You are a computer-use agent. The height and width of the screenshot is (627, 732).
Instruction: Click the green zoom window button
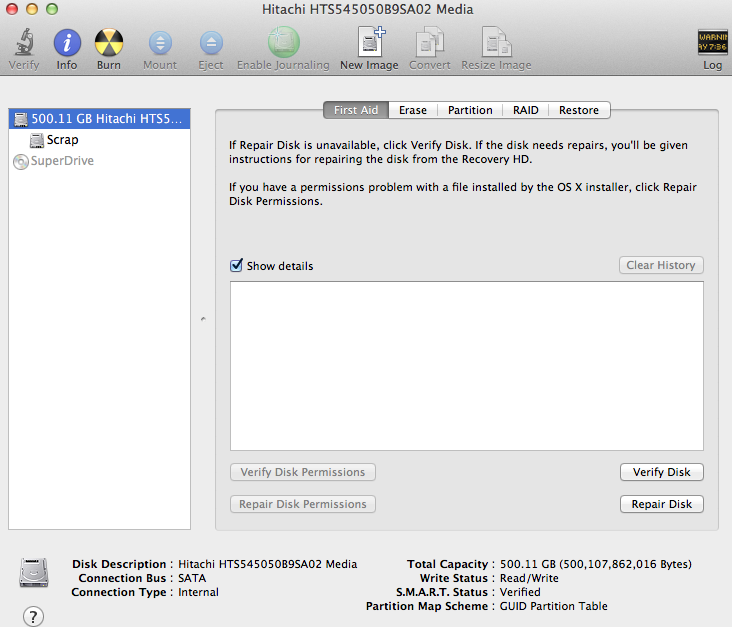pos(52,9)
